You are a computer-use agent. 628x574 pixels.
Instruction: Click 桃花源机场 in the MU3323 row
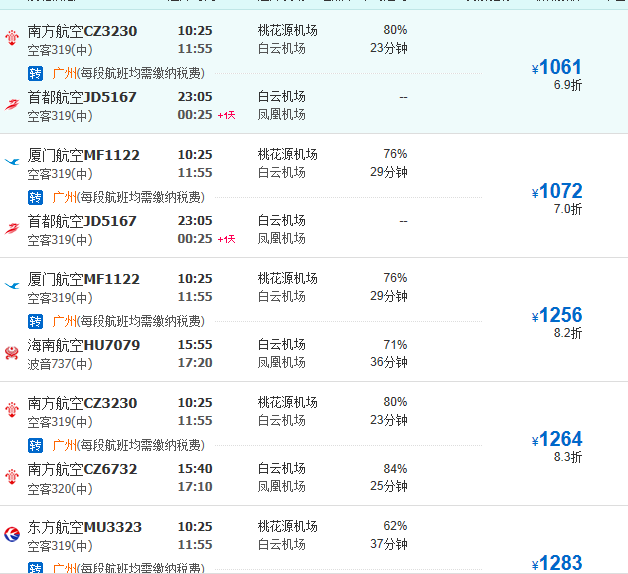(288, 527)
